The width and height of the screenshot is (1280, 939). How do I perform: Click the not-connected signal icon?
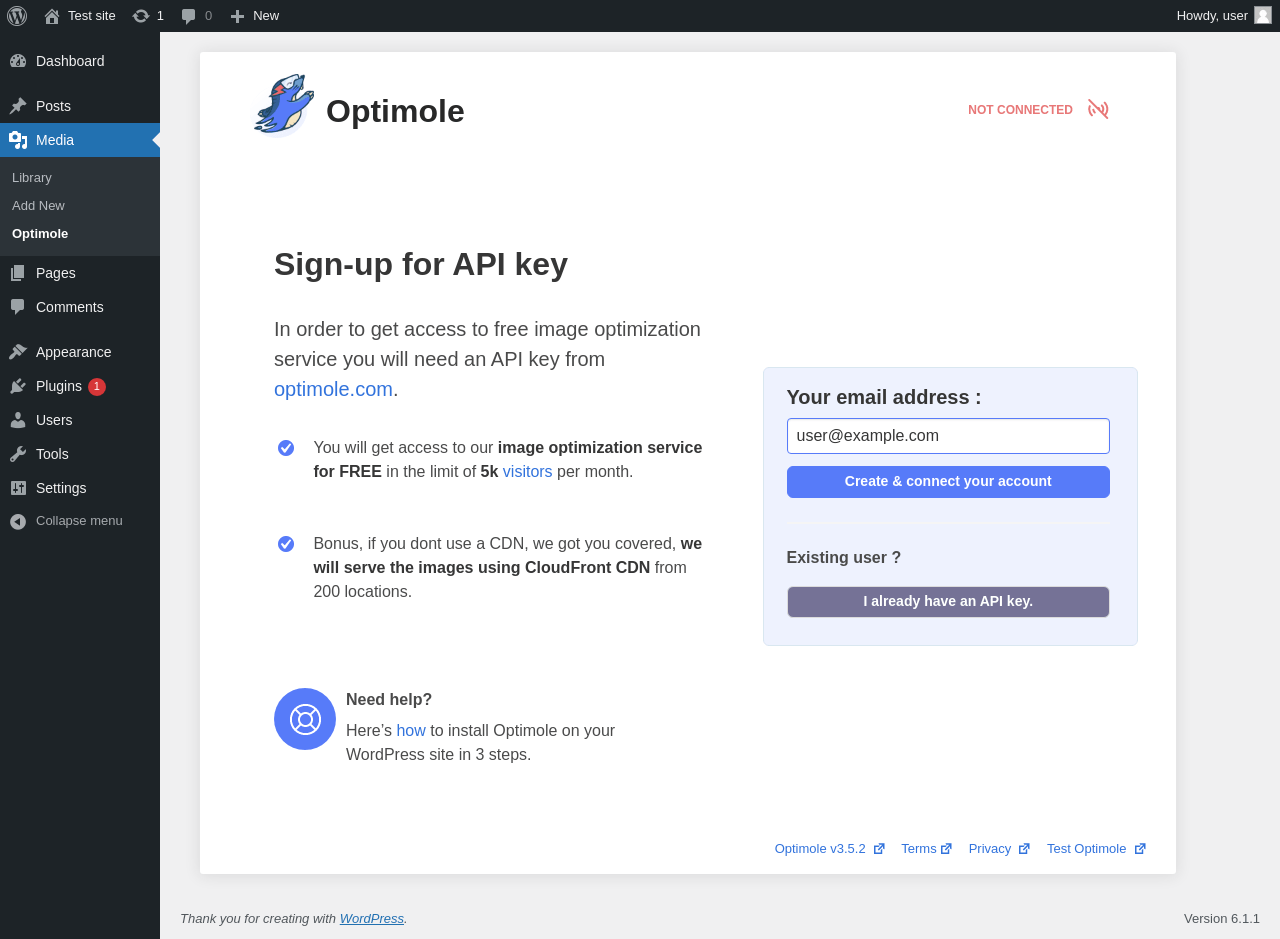(1098, 109)
